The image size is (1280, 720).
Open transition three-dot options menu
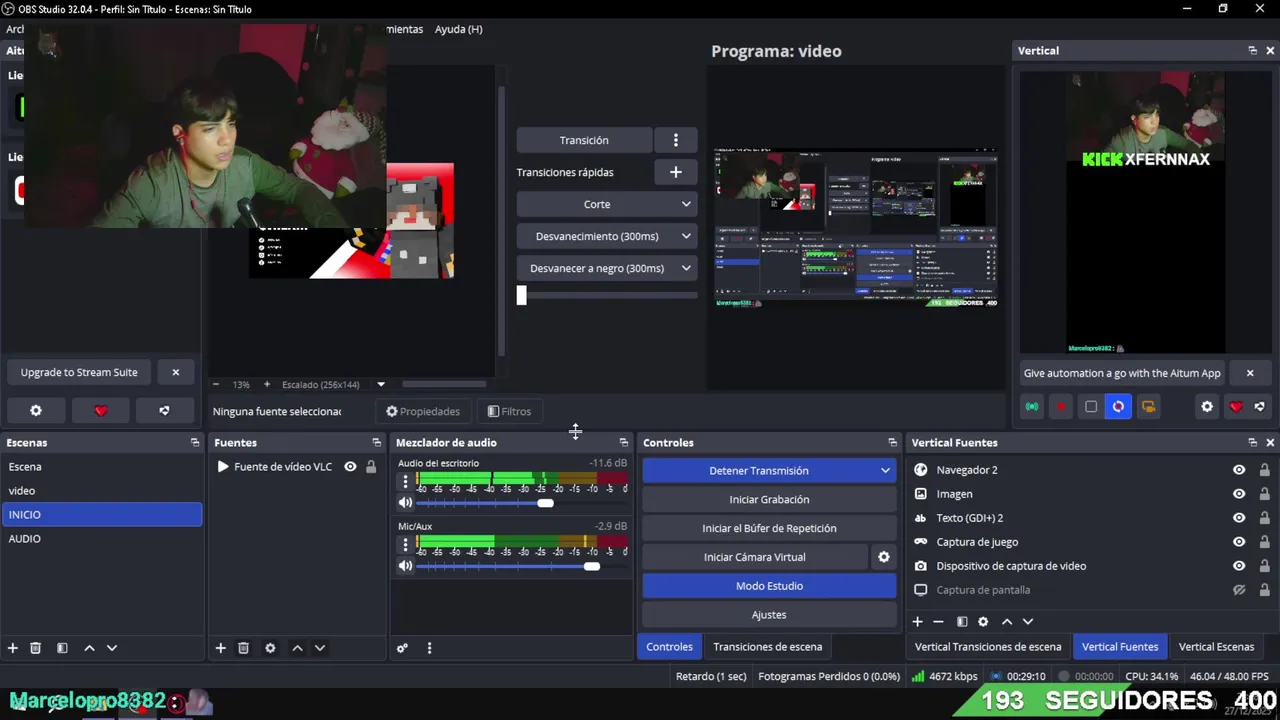click(676, 140)
